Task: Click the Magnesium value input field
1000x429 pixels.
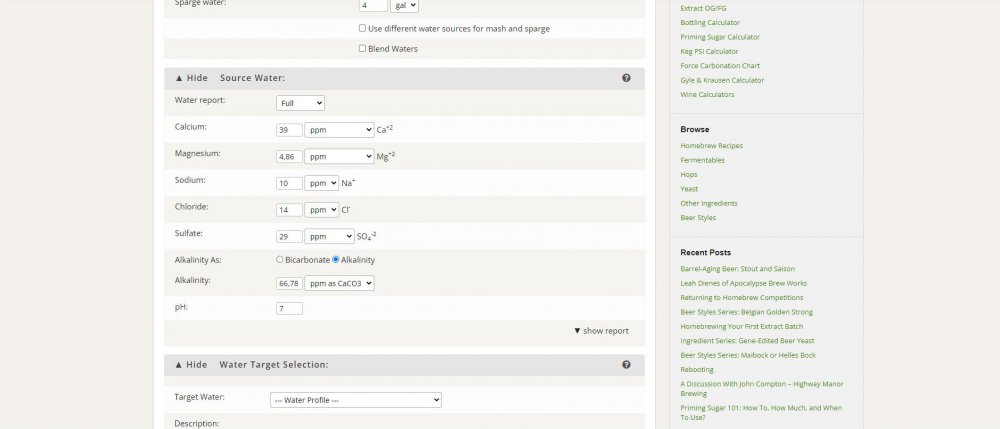Action: [289, 157]
